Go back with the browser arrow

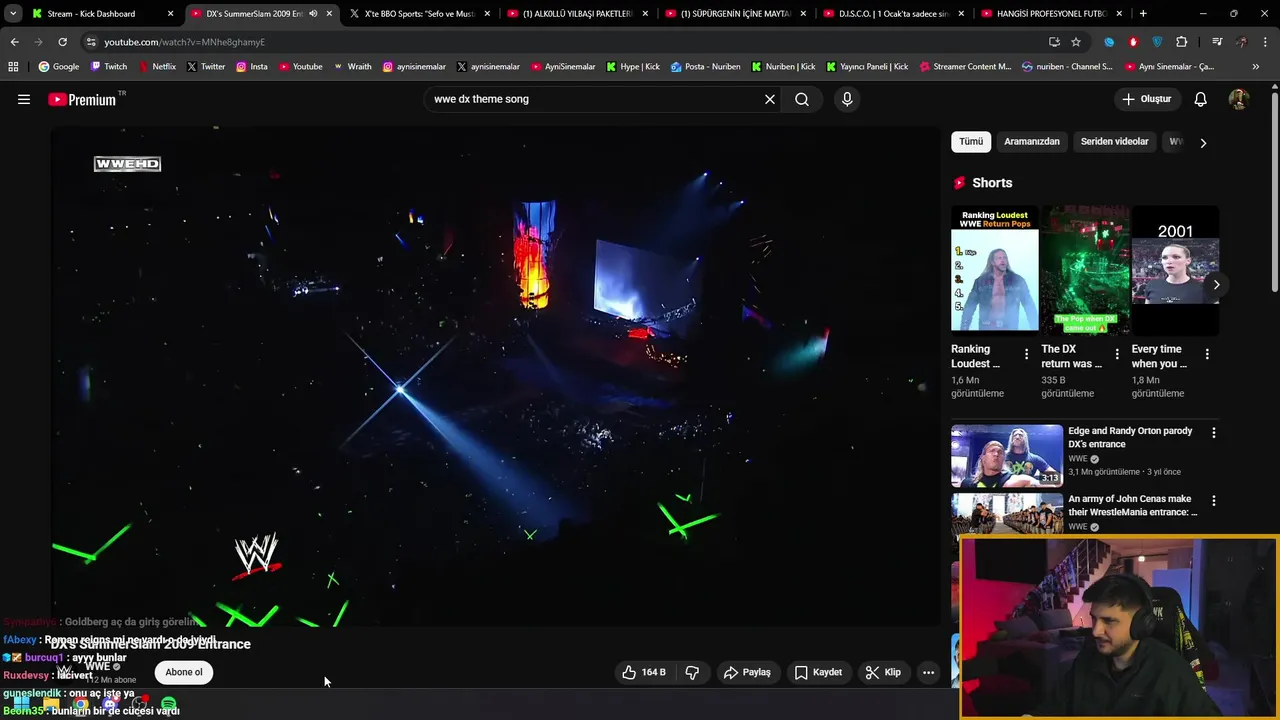point(14,42)
